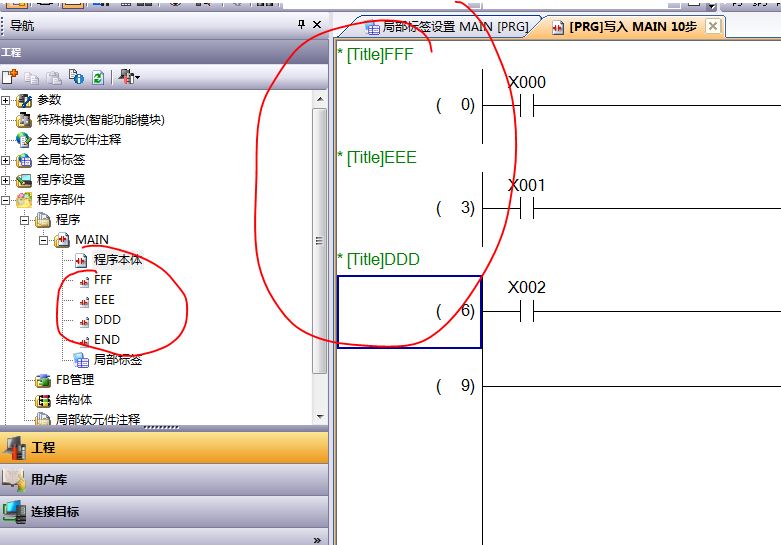Close the 导航 navigation panel
Screen dimensions: 781x545
point(317,25)
